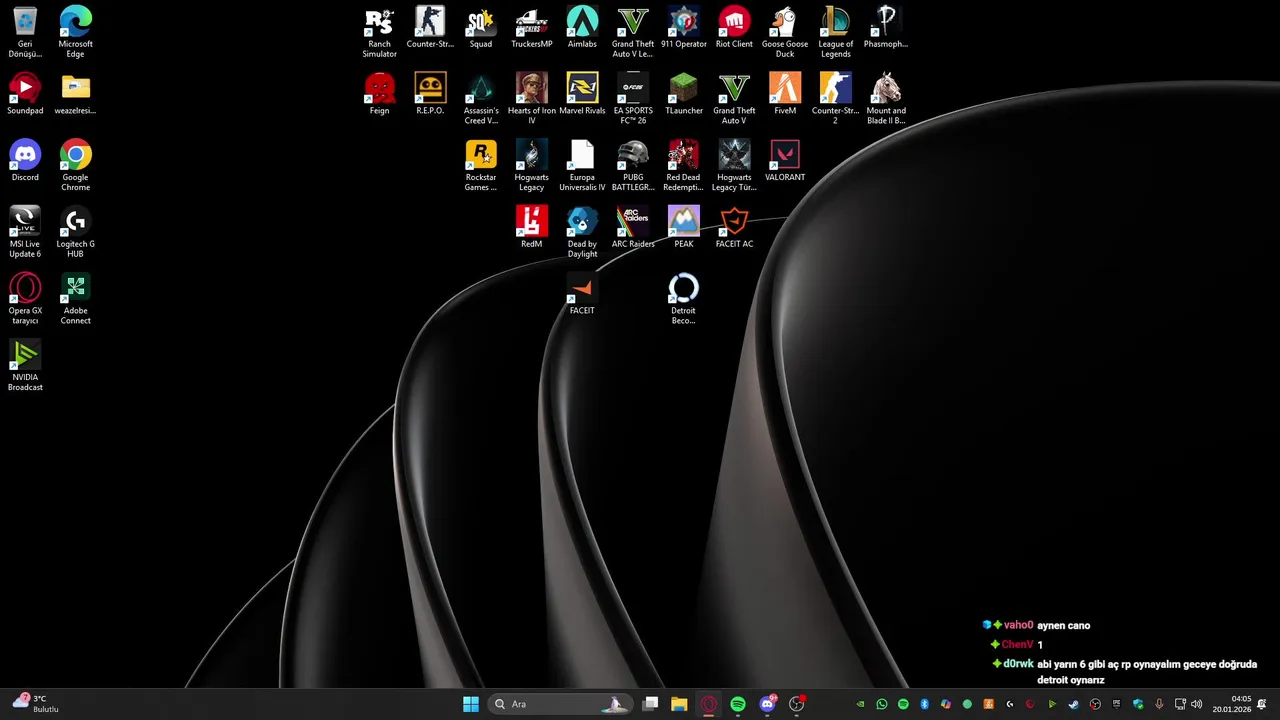
Task: Open the Phasmophobia desktop icon
Action: pos(886,28)
